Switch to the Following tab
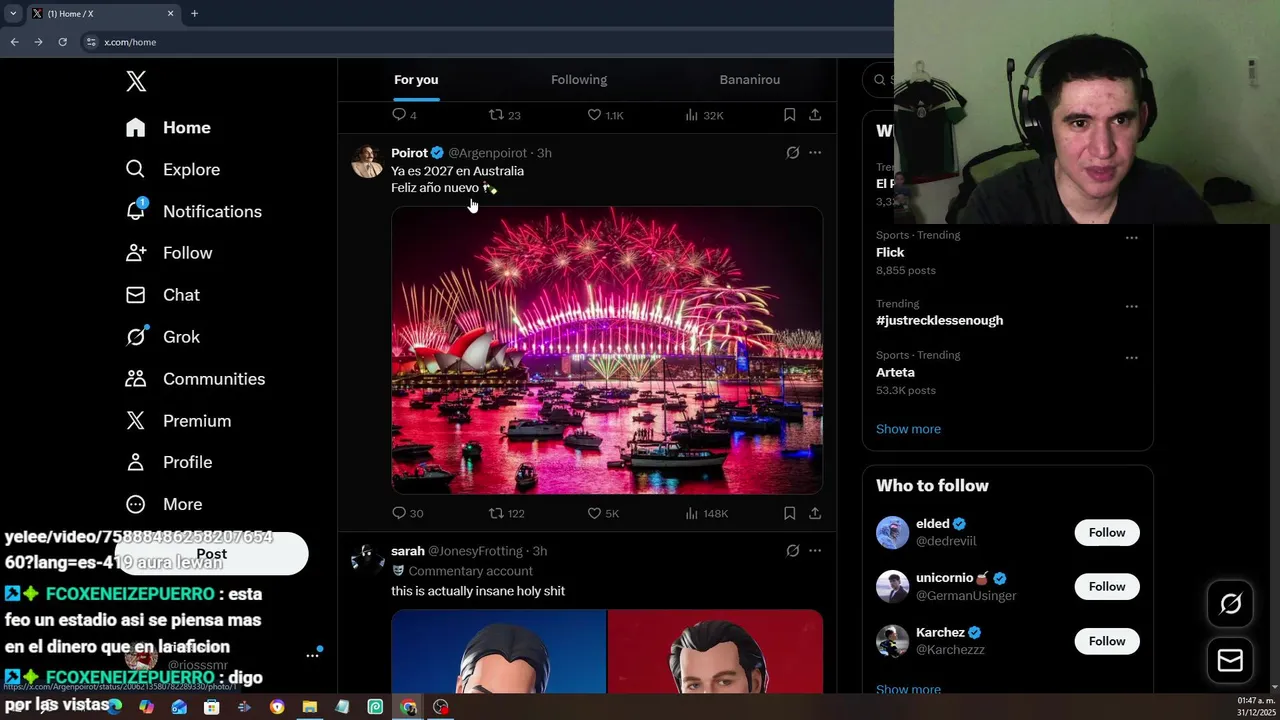The width and height of the screenshot is (1280, 720). click(x=579, y=80)
